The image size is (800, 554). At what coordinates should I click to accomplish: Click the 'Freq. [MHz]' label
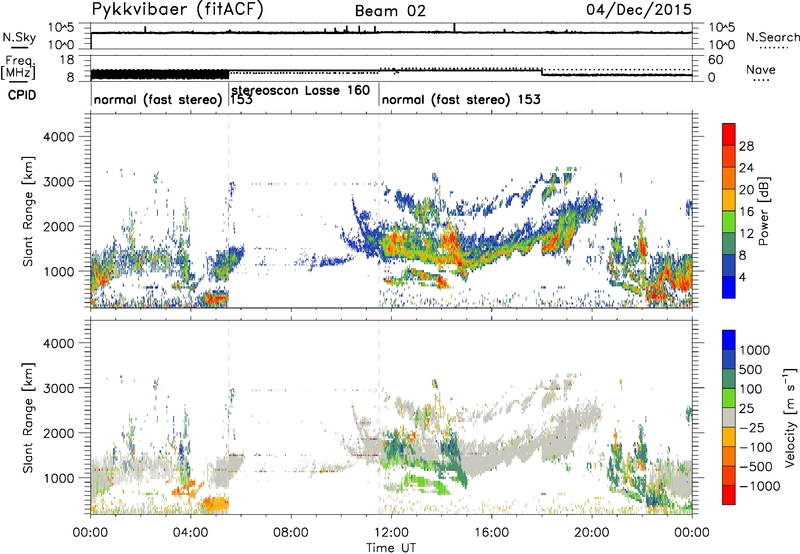pyautogui.click(x=18, y=67)
